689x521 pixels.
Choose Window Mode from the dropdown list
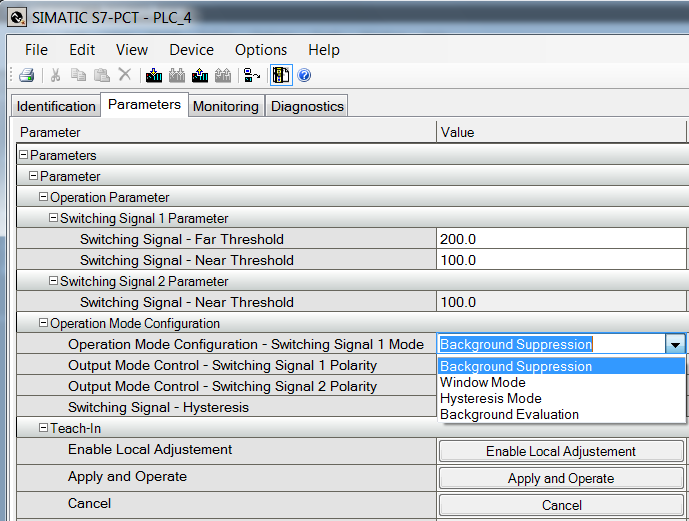coord(562,382)
